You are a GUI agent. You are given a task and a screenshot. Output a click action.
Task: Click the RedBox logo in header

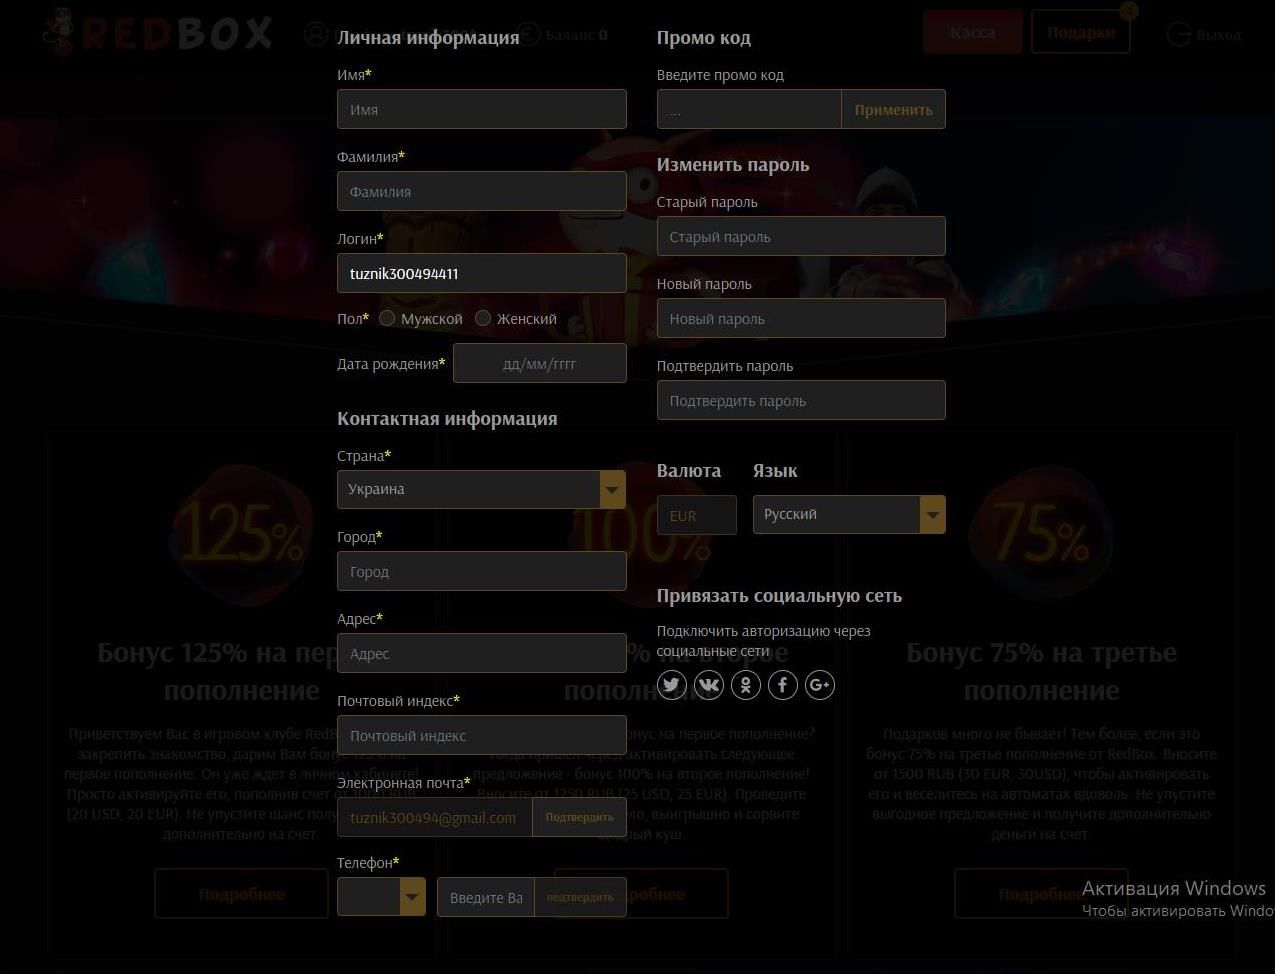pos(158,33)
